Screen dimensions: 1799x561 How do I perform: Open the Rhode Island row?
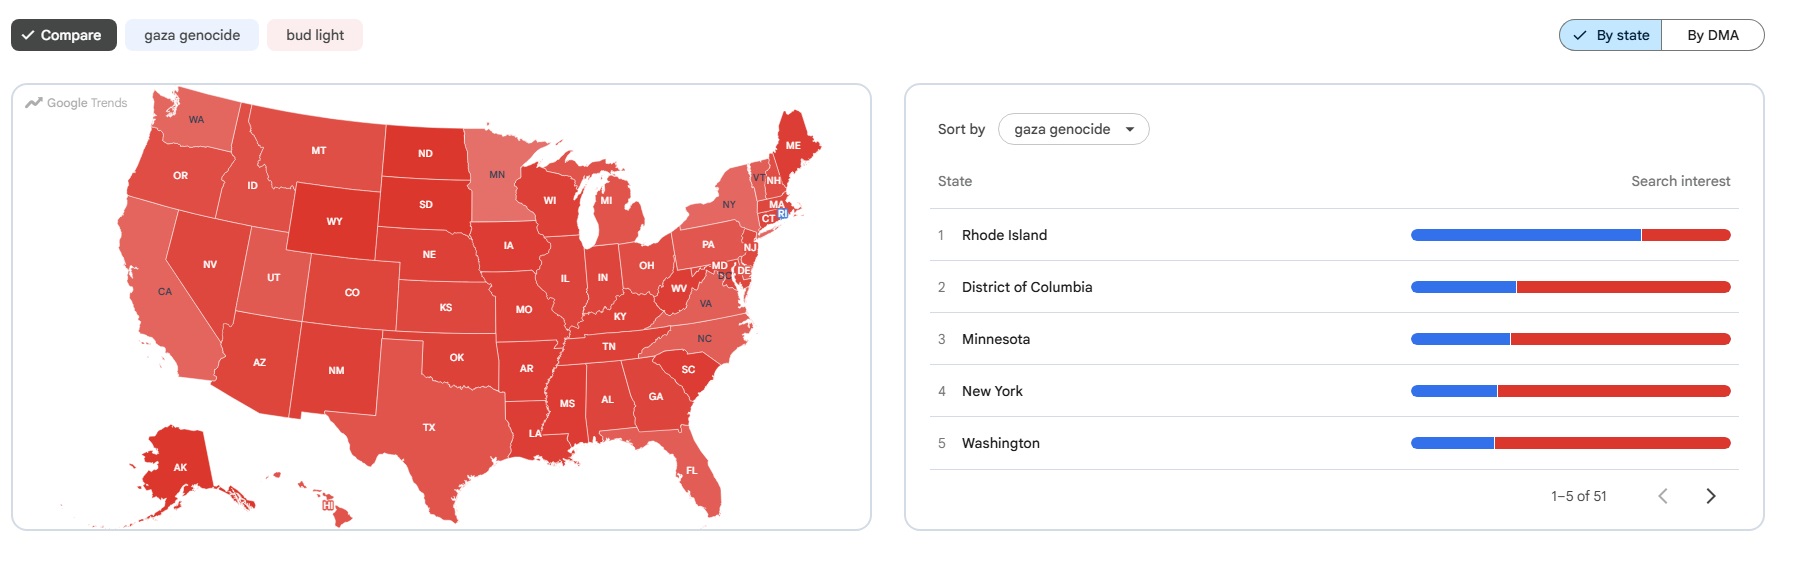[1334, 235]
